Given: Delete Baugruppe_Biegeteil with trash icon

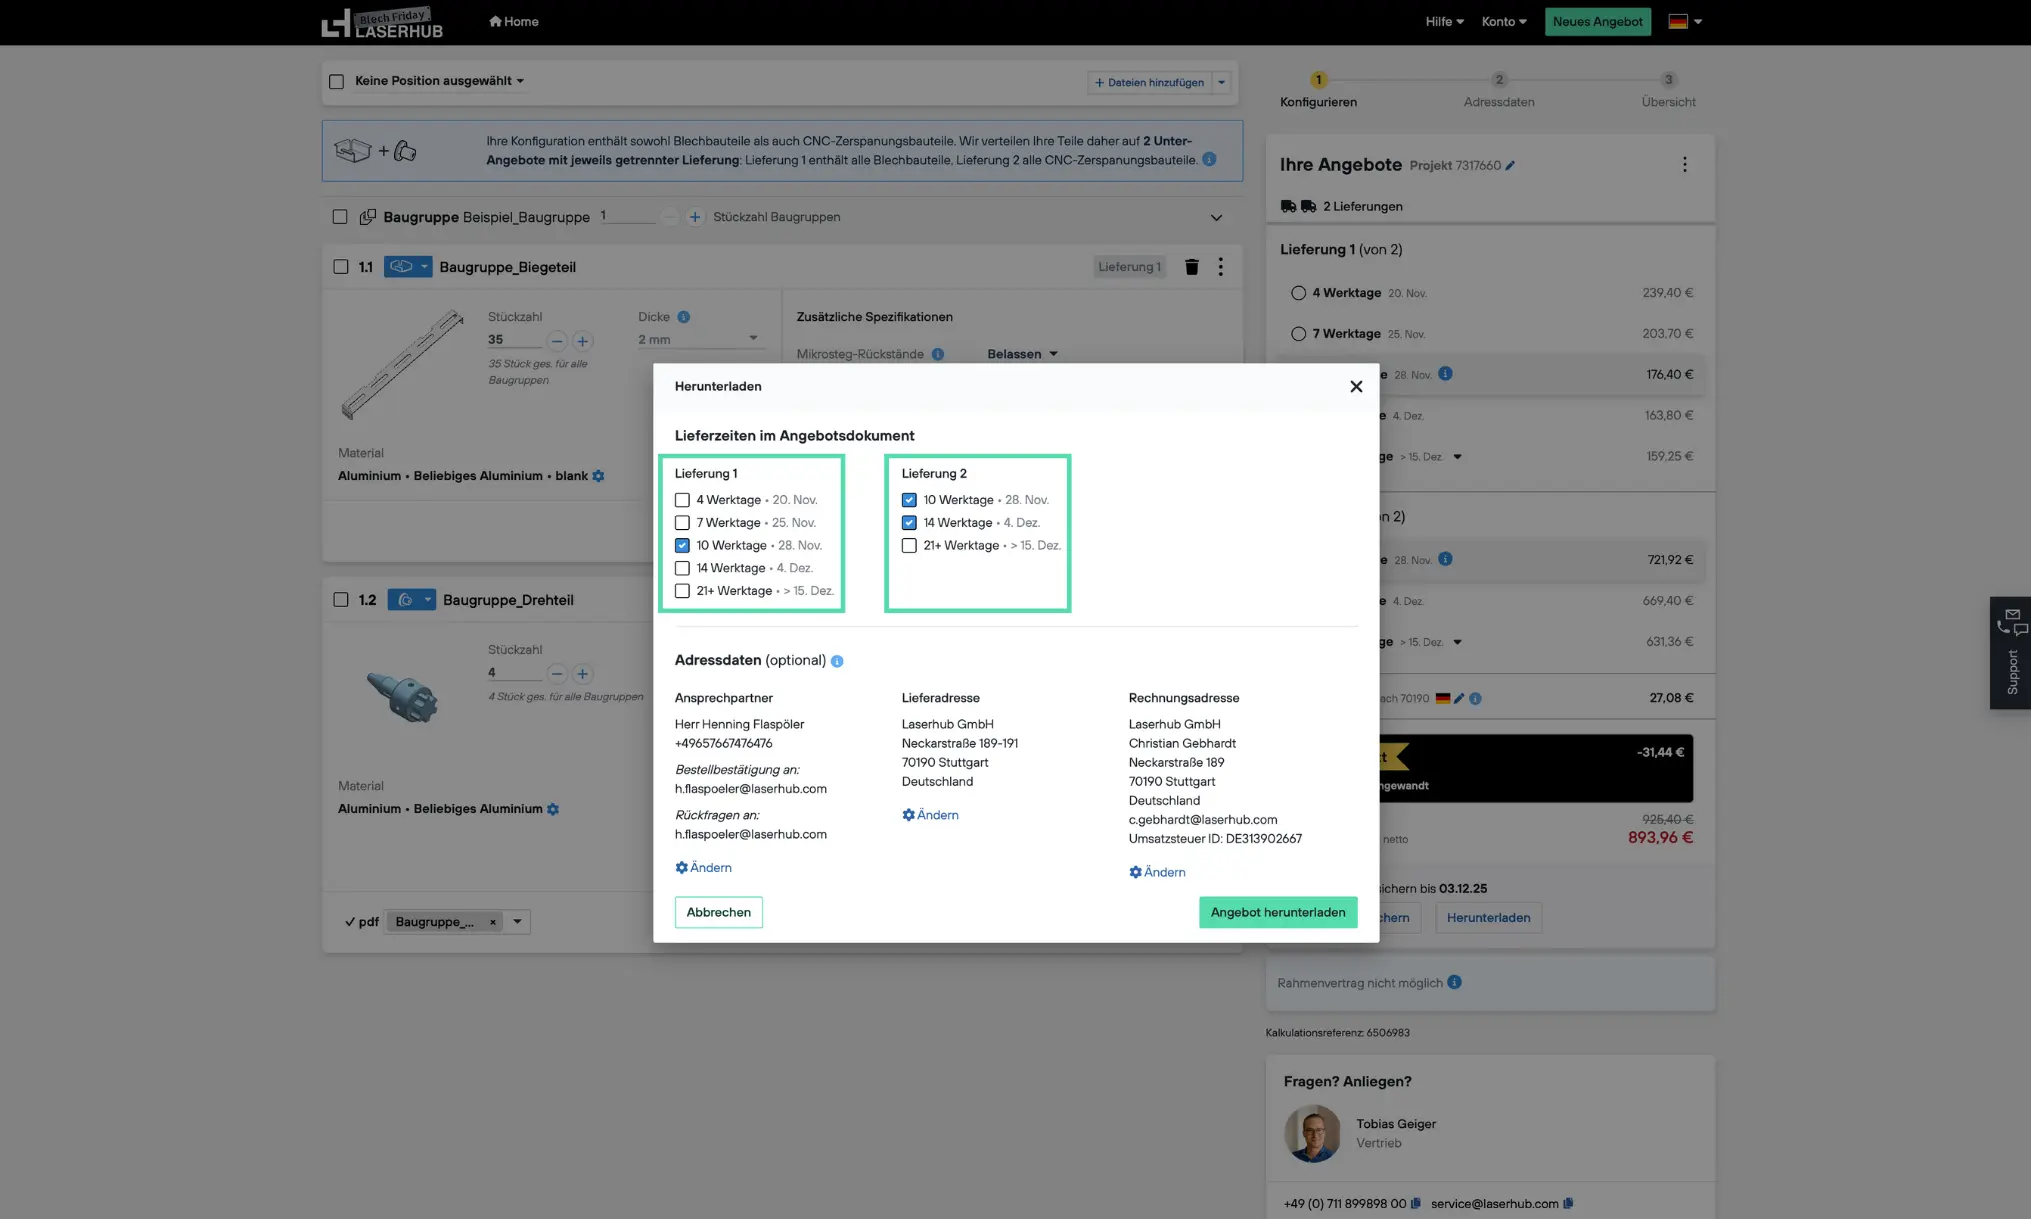Looking at the screenshot, I should 1191,267.
